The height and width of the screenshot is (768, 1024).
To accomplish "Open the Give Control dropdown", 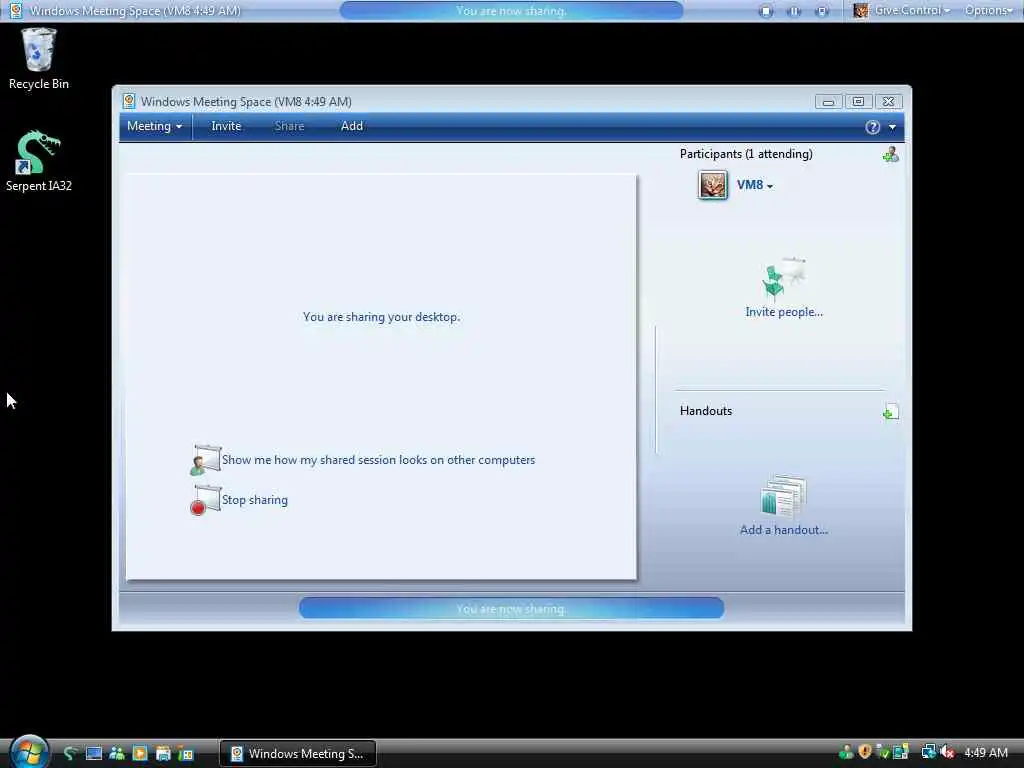I will click(x=902, y=10).
